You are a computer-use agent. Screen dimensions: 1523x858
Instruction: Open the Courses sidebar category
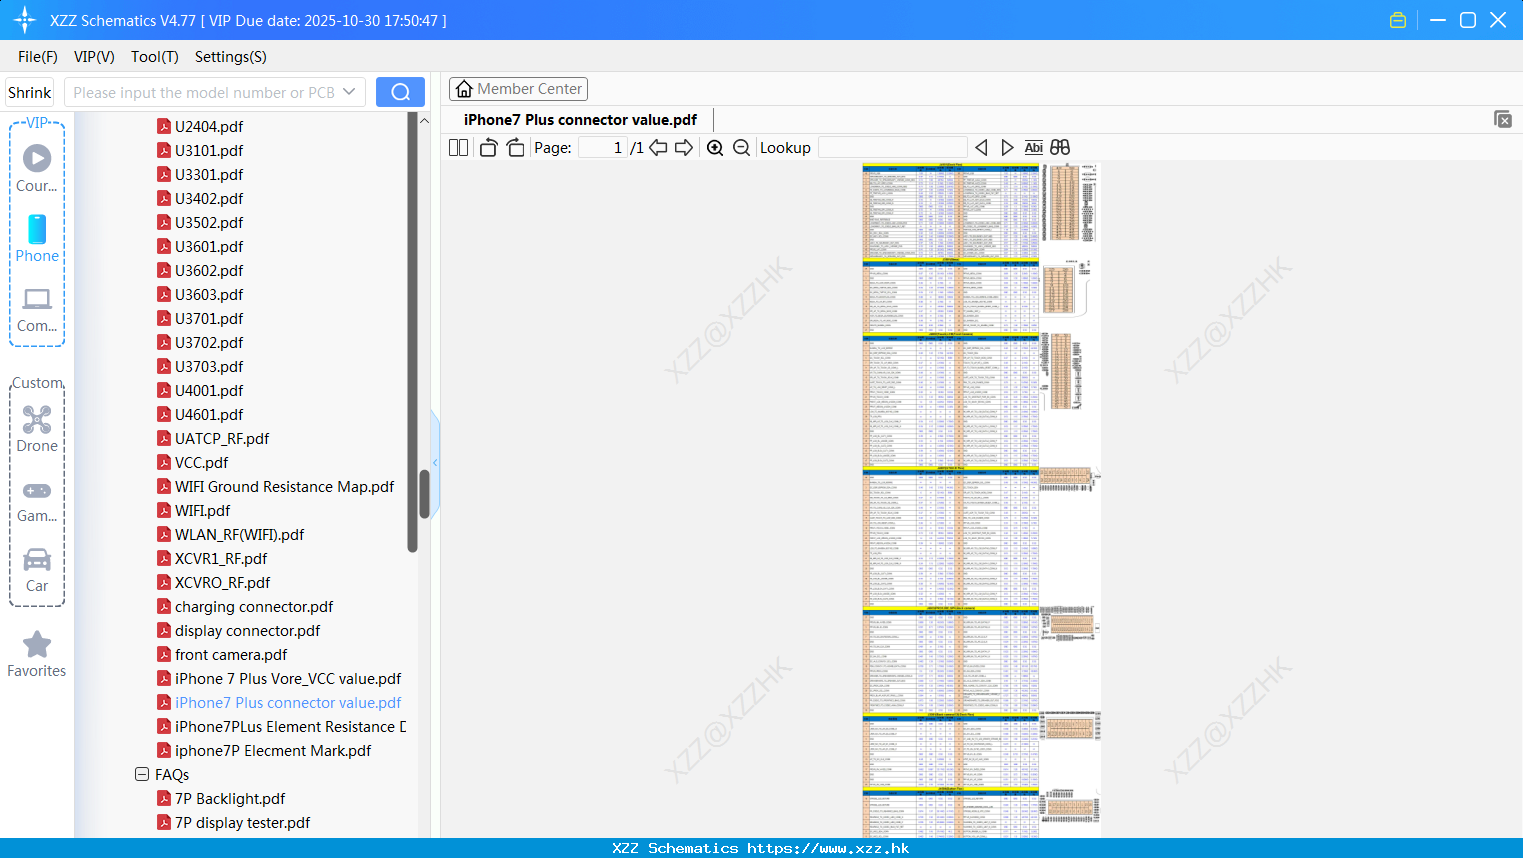tap(37, 168)
